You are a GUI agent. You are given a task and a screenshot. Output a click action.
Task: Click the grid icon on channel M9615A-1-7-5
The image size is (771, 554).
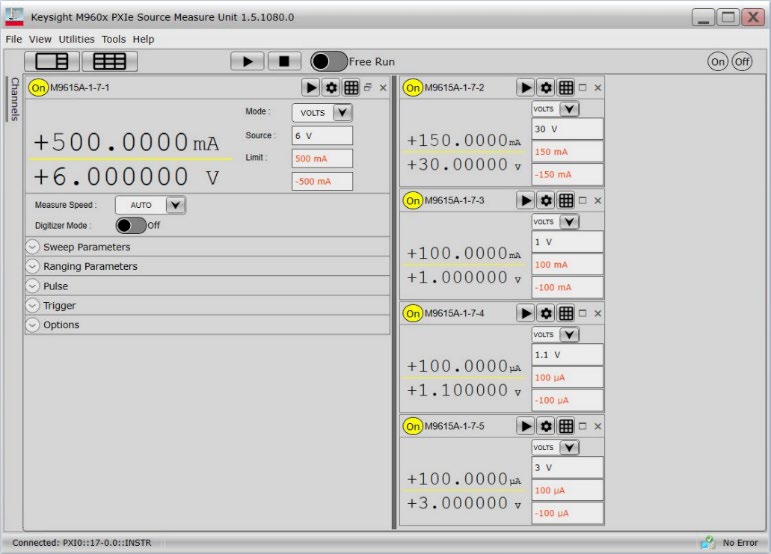tap(566, 427)
